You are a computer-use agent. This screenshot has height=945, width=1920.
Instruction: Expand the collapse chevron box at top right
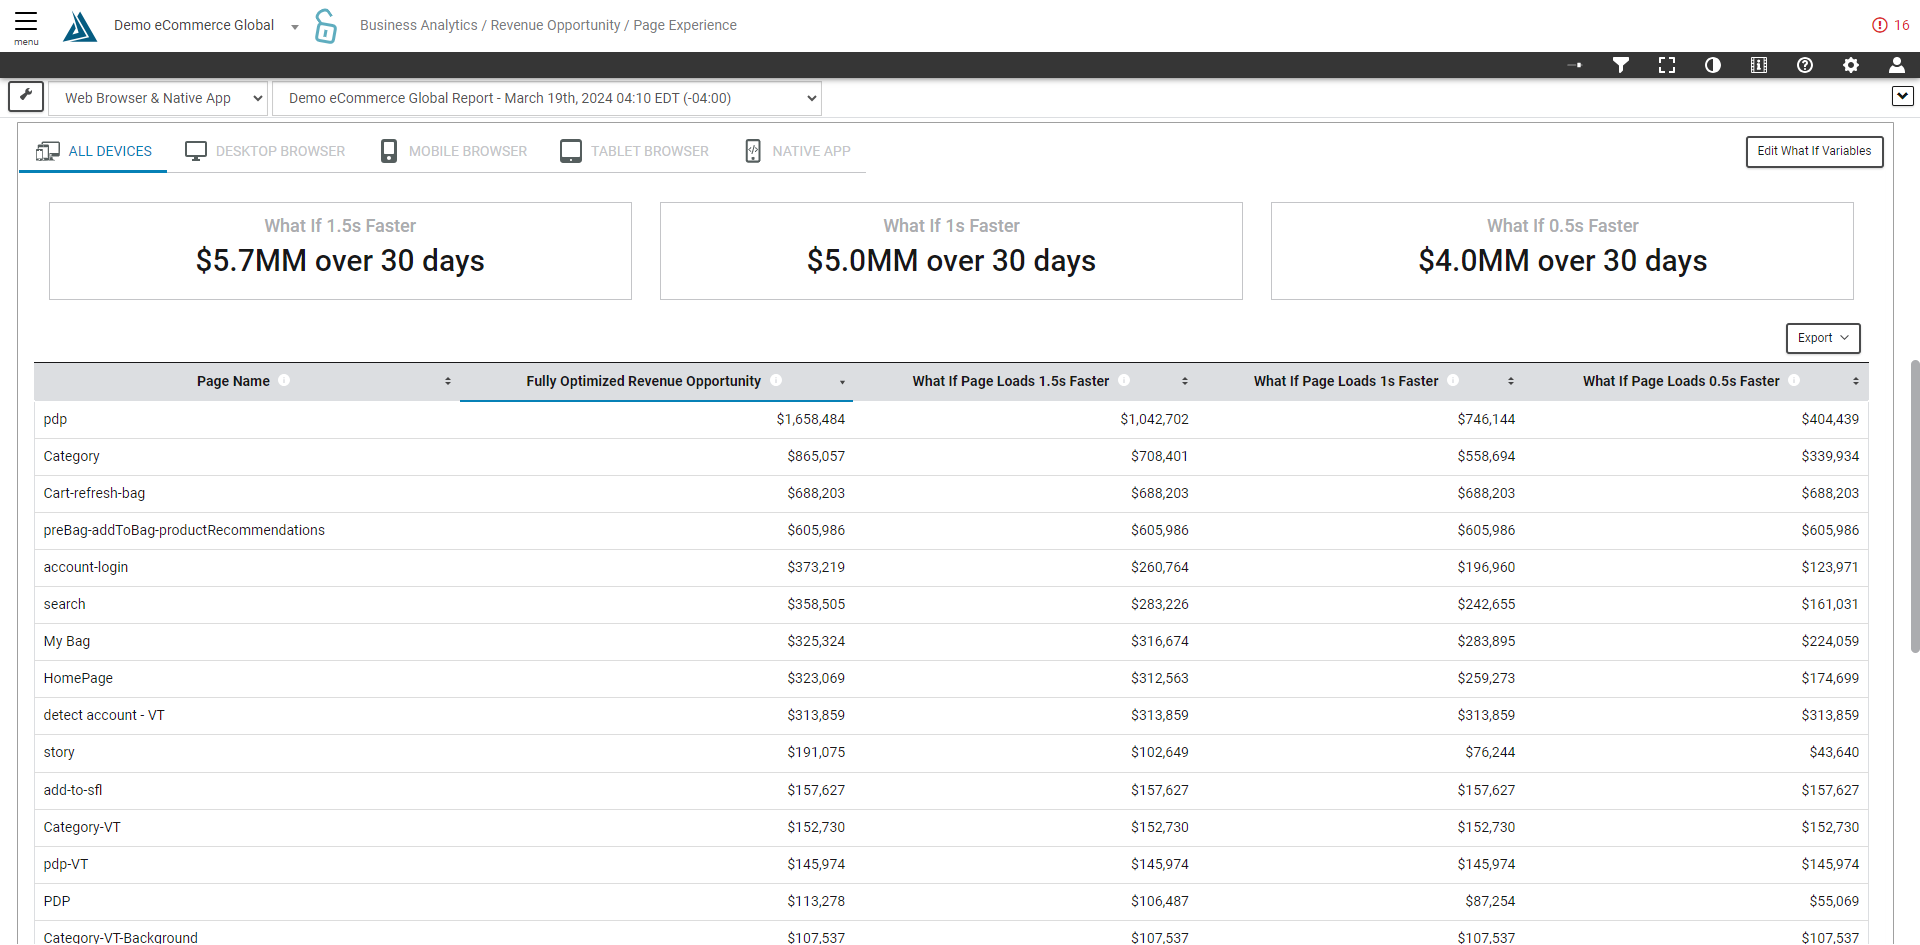1903,96
